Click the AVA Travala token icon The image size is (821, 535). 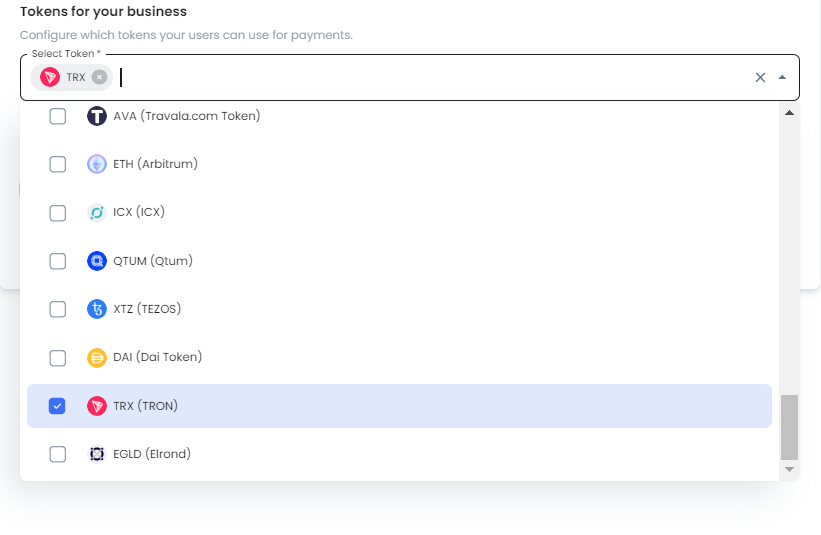pos(97,116)
